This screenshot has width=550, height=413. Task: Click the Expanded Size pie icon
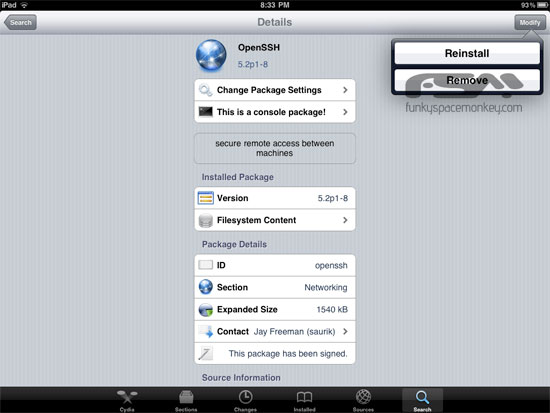coord(206,309)
